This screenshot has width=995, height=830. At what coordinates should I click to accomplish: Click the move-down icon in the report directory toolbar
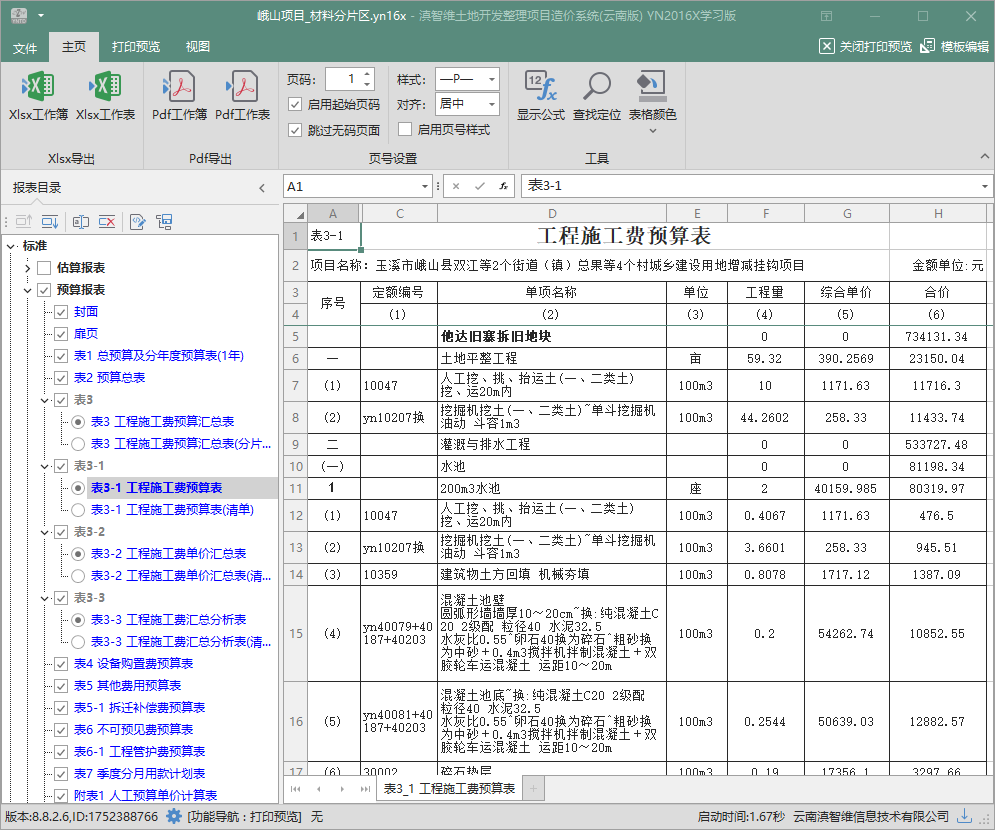click(x=50, y=221)
